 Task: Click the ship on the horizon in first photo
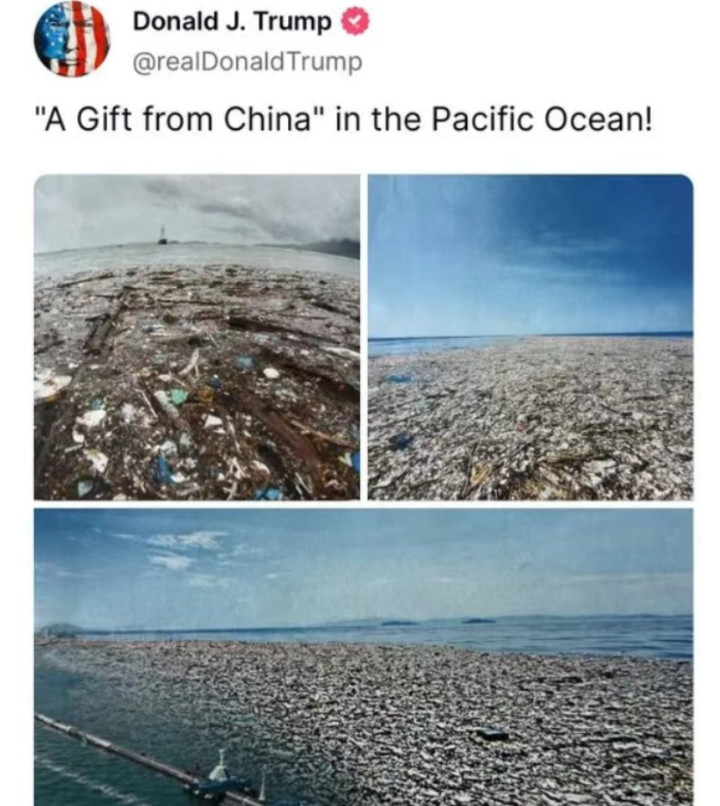click(x=162, y=235)
